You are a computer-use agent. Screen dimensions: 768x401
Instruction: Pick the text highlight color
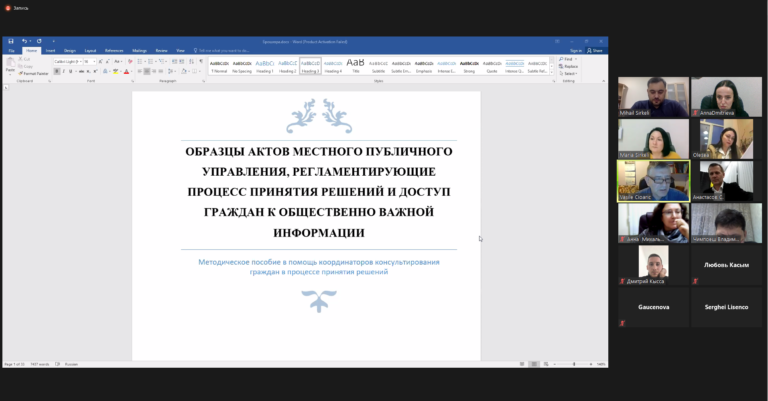tap(115, 71)
